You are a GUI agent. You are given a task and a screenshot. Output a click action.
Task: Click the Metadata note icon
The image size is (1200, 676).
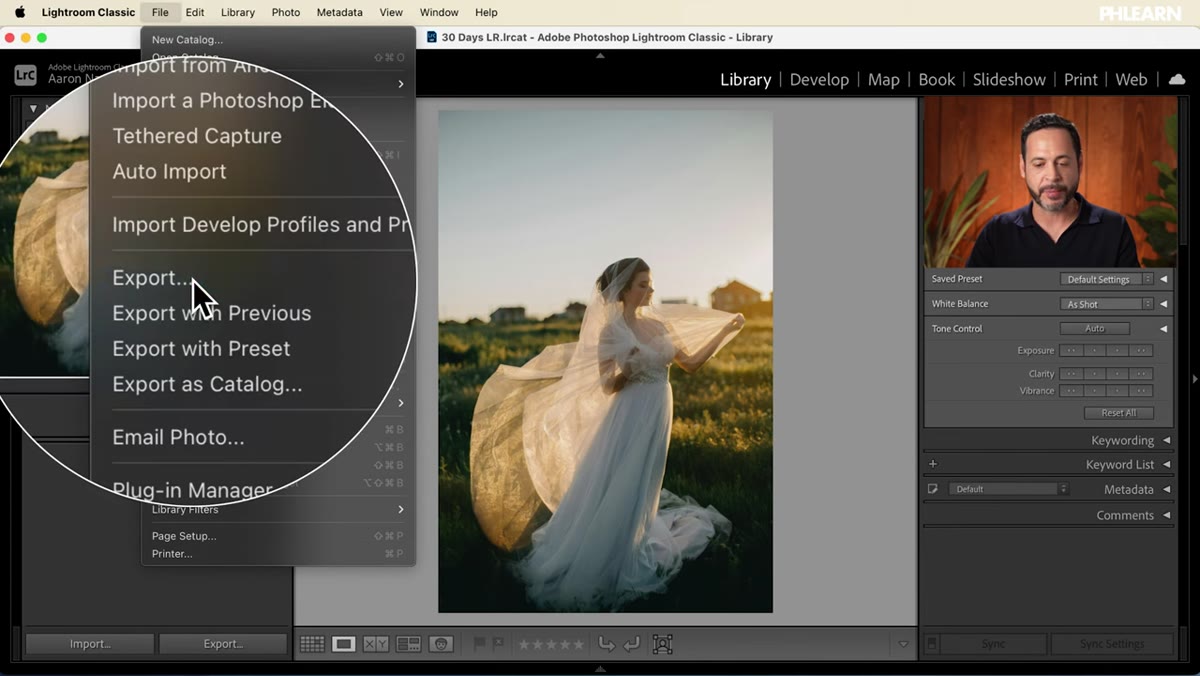(x=933, y=489)
